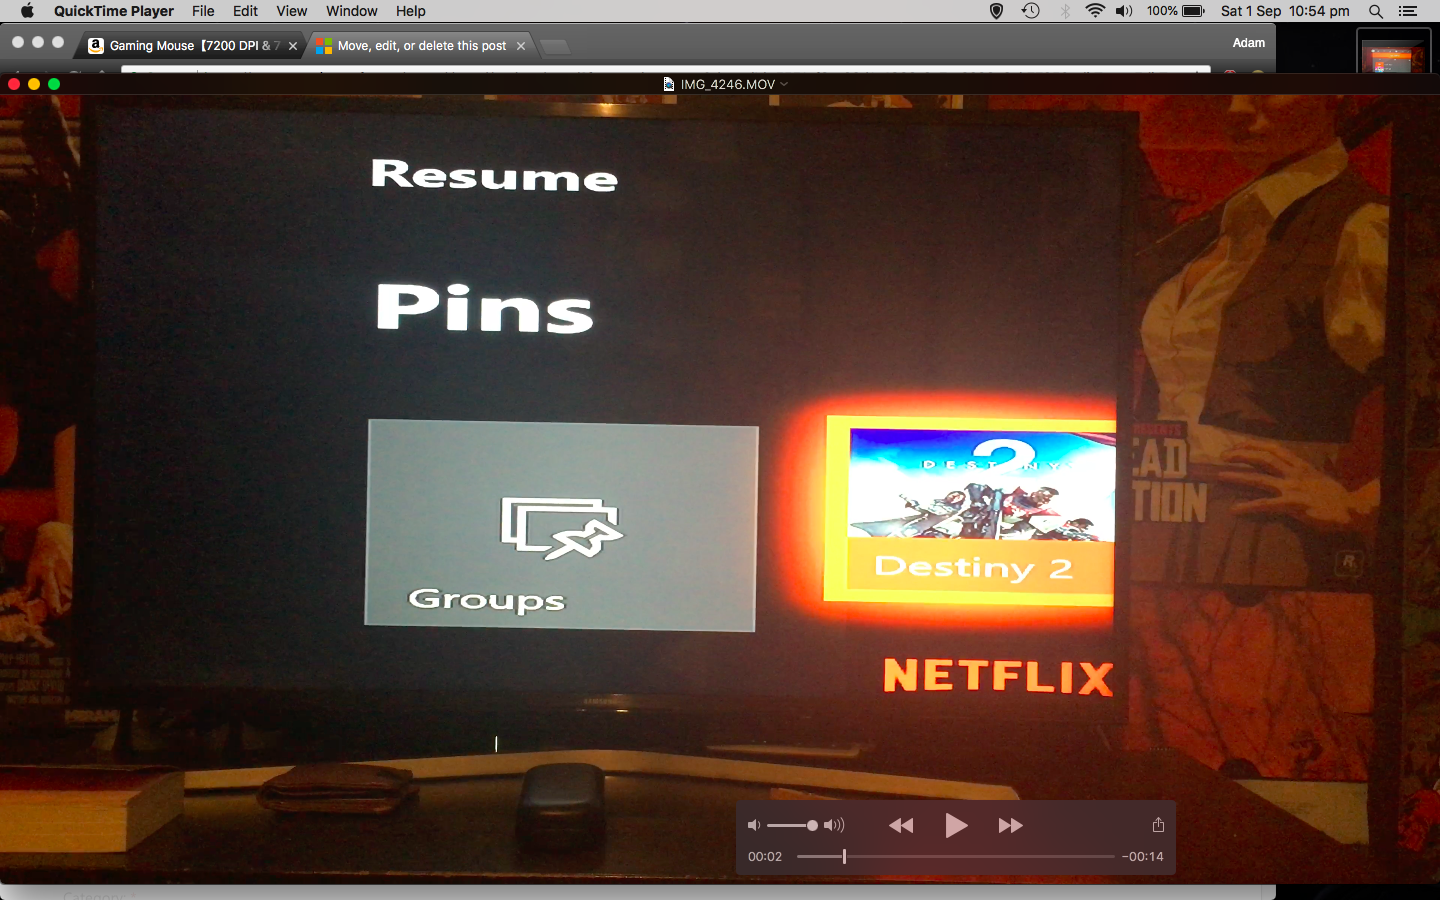Click the IMG_4246.MOV document proxy icon

669,84
